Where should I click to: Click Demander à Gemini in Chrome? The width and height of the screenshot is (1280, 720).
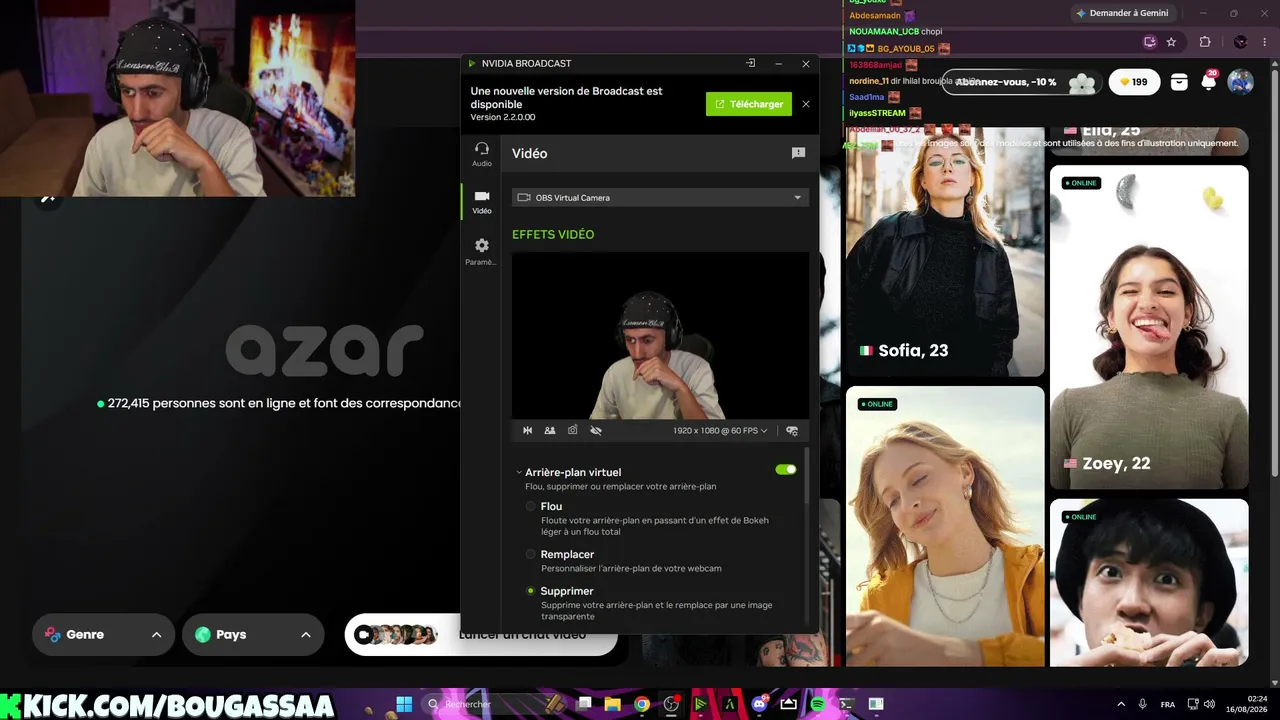tap(1126, 13)
